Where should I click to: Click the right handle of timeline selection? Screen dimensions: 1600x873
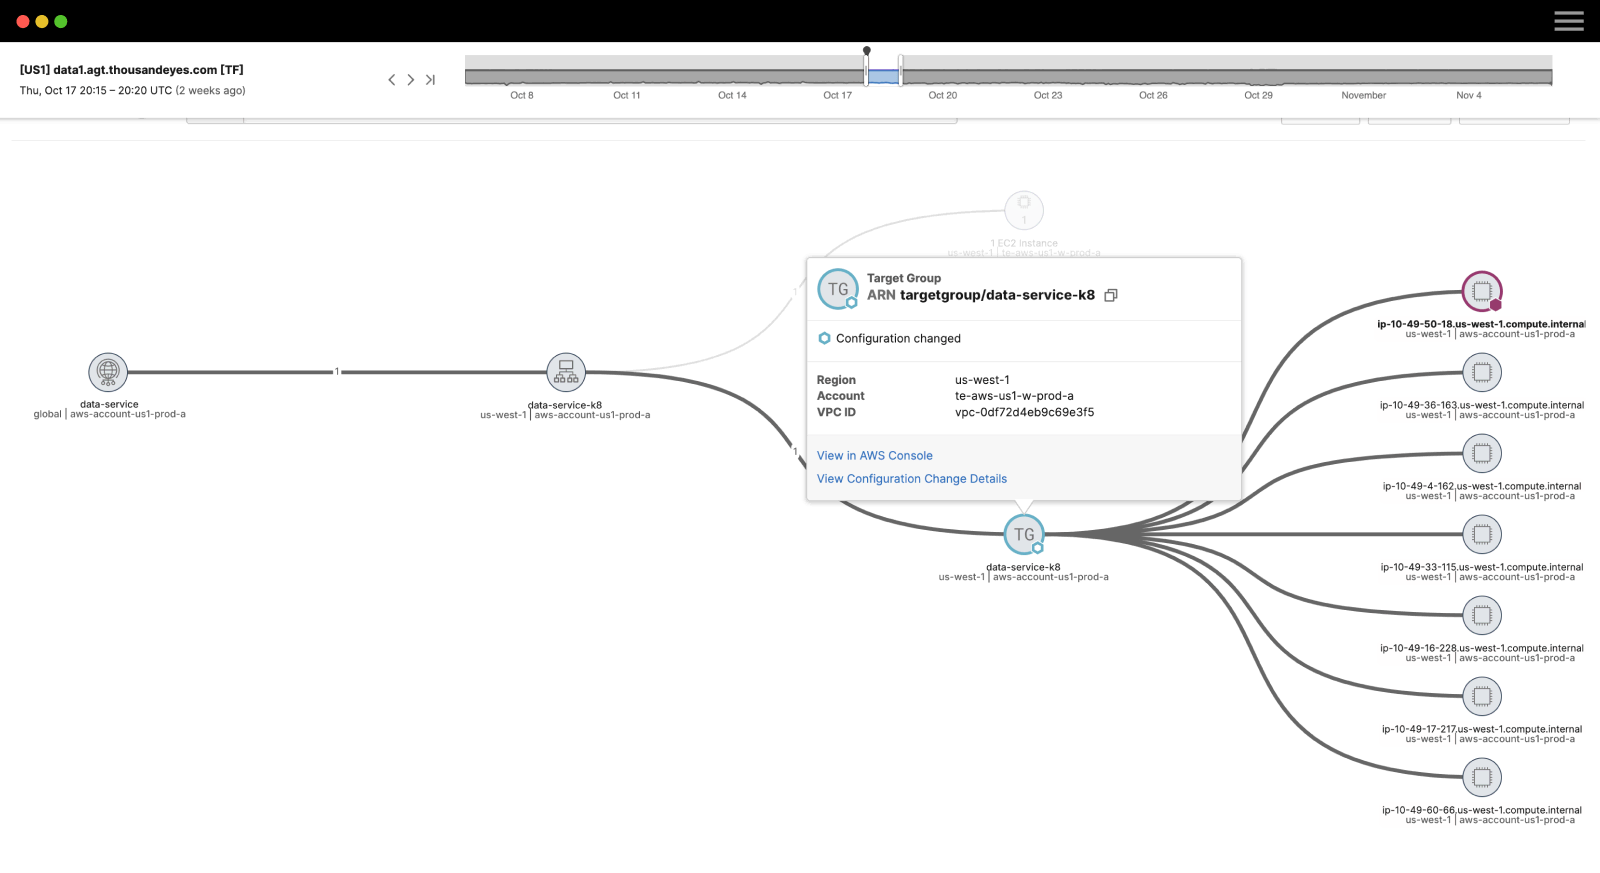[x=900, y=70]
